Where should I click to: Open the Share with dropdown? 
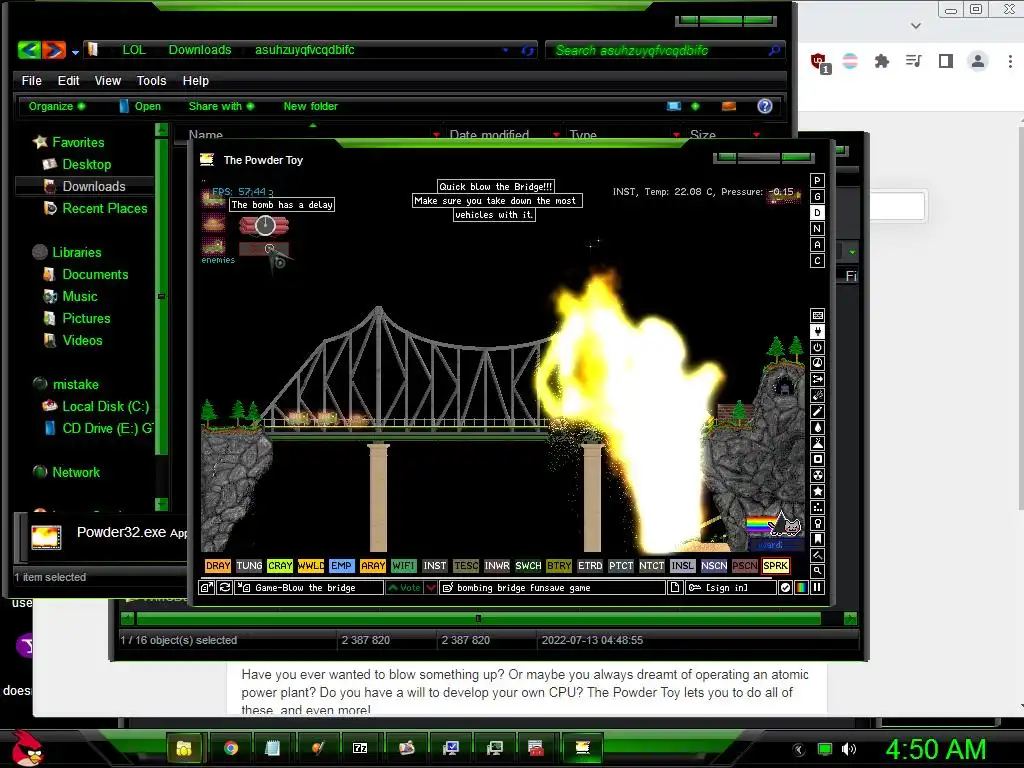221,106
